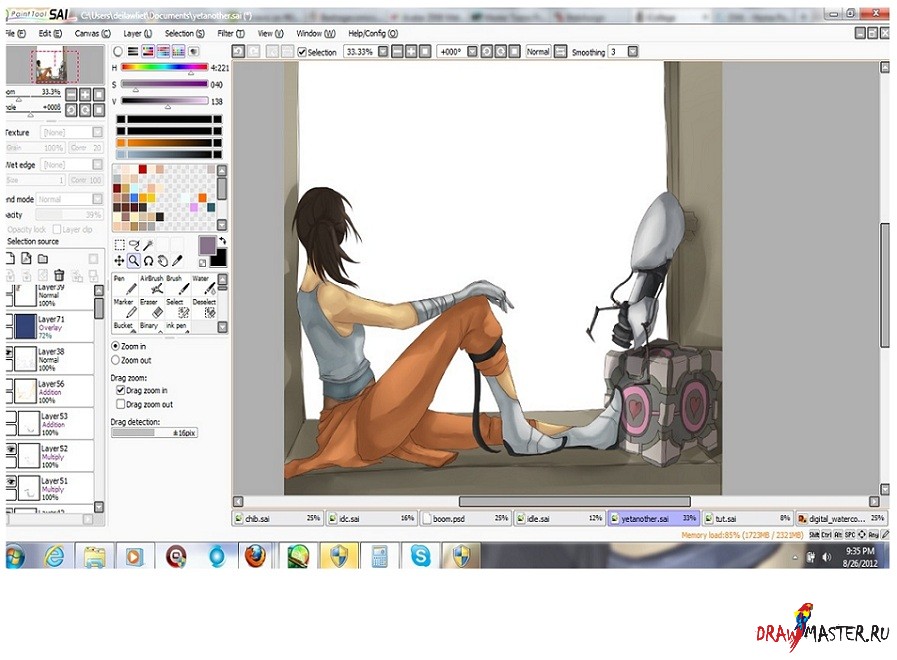Image resolution: width=897 pixels, height=660 pixels.
Task: Activate the eyedropper color picker tool
Action: pyautogui.click(x=177, y=261)
